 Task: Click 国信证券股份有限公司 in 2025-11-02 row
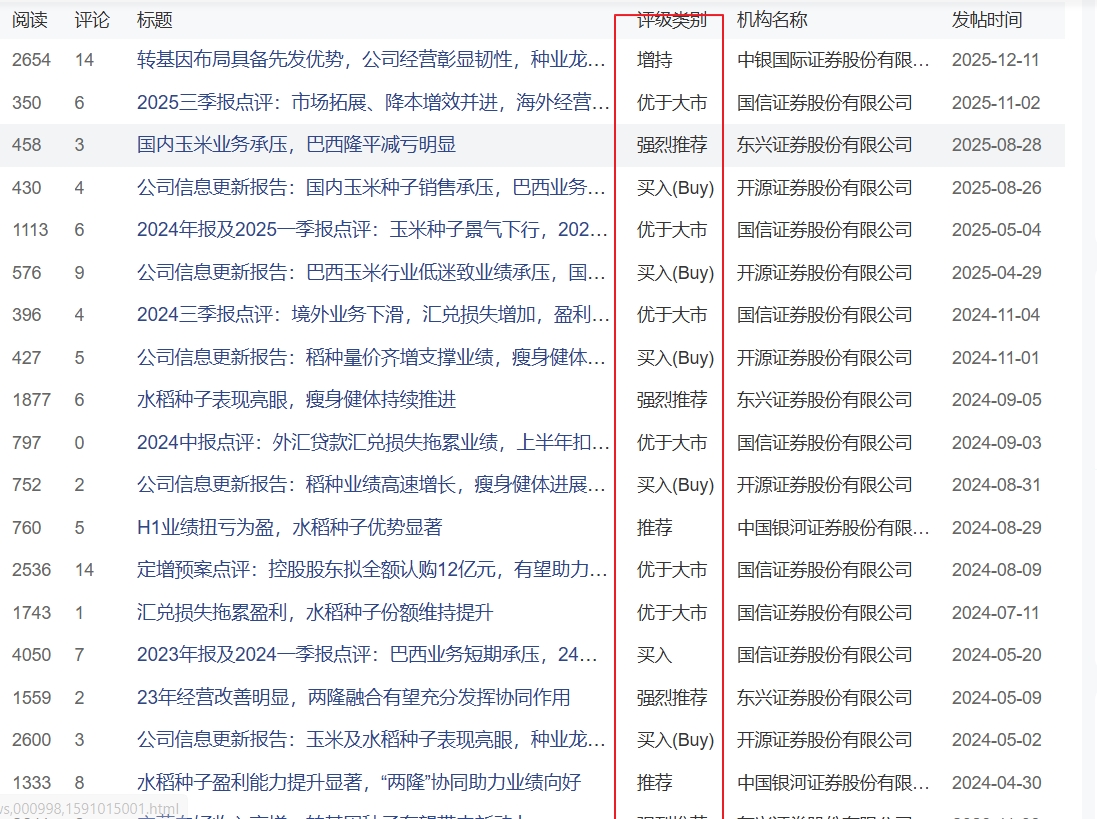point(824,103)
